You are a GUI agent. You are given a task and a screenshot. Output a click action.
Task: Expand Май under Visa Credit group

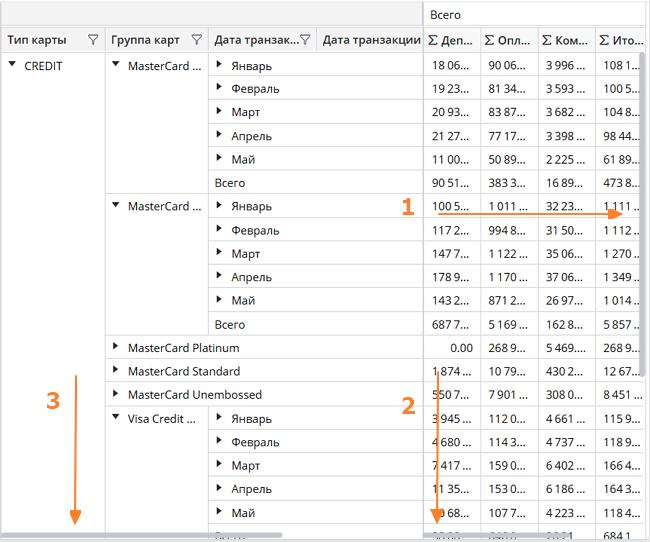coord(220,513)
